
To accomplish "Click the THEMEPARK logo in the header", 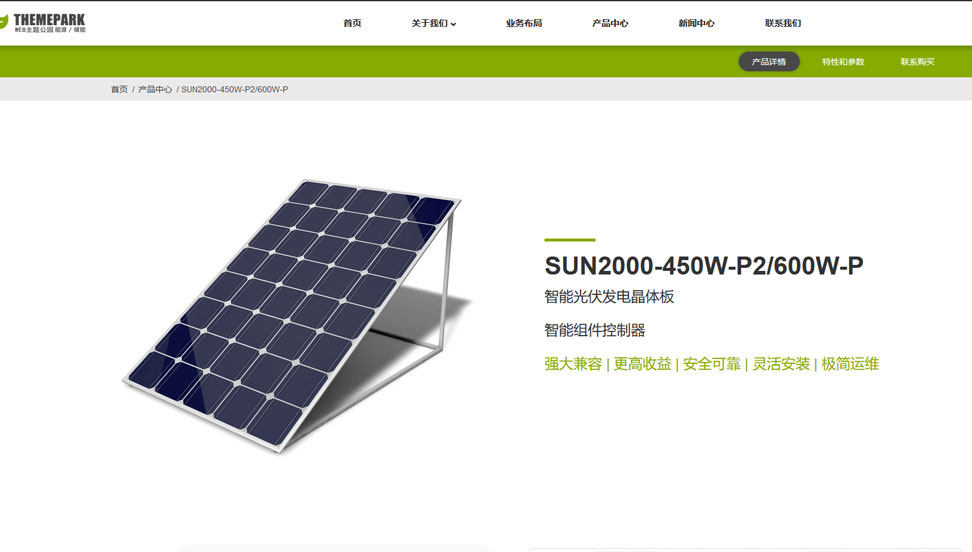I will click(45, 22).
